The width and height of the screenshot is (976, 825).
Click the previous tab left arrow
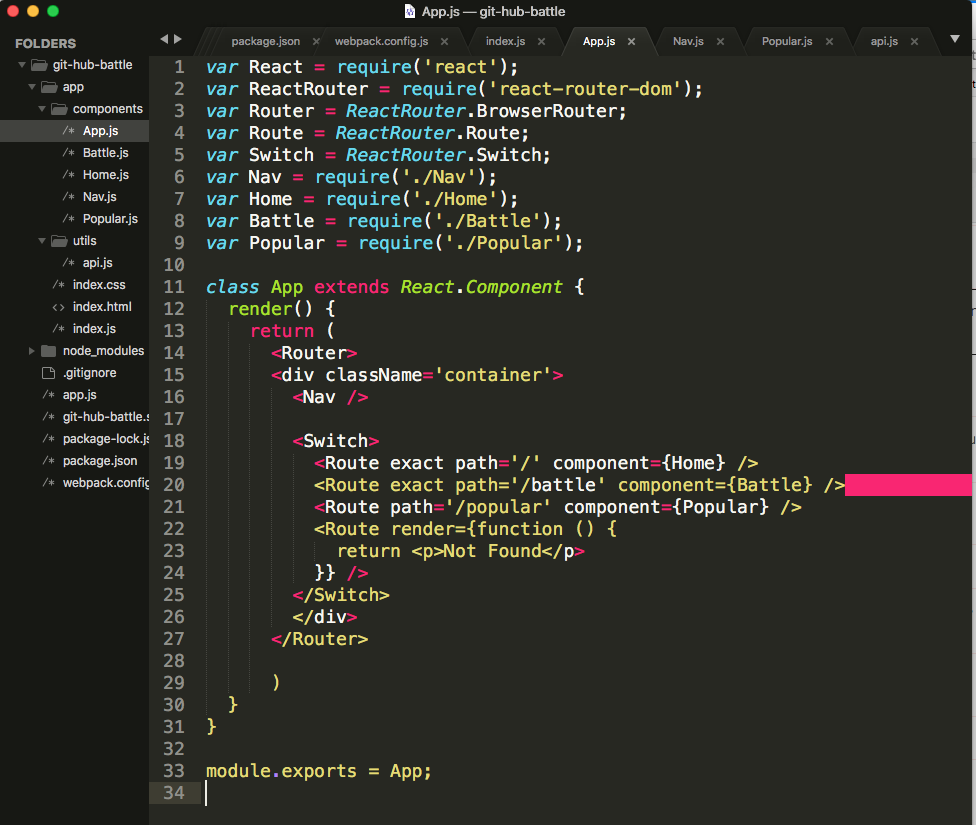(x=164, y=39)
